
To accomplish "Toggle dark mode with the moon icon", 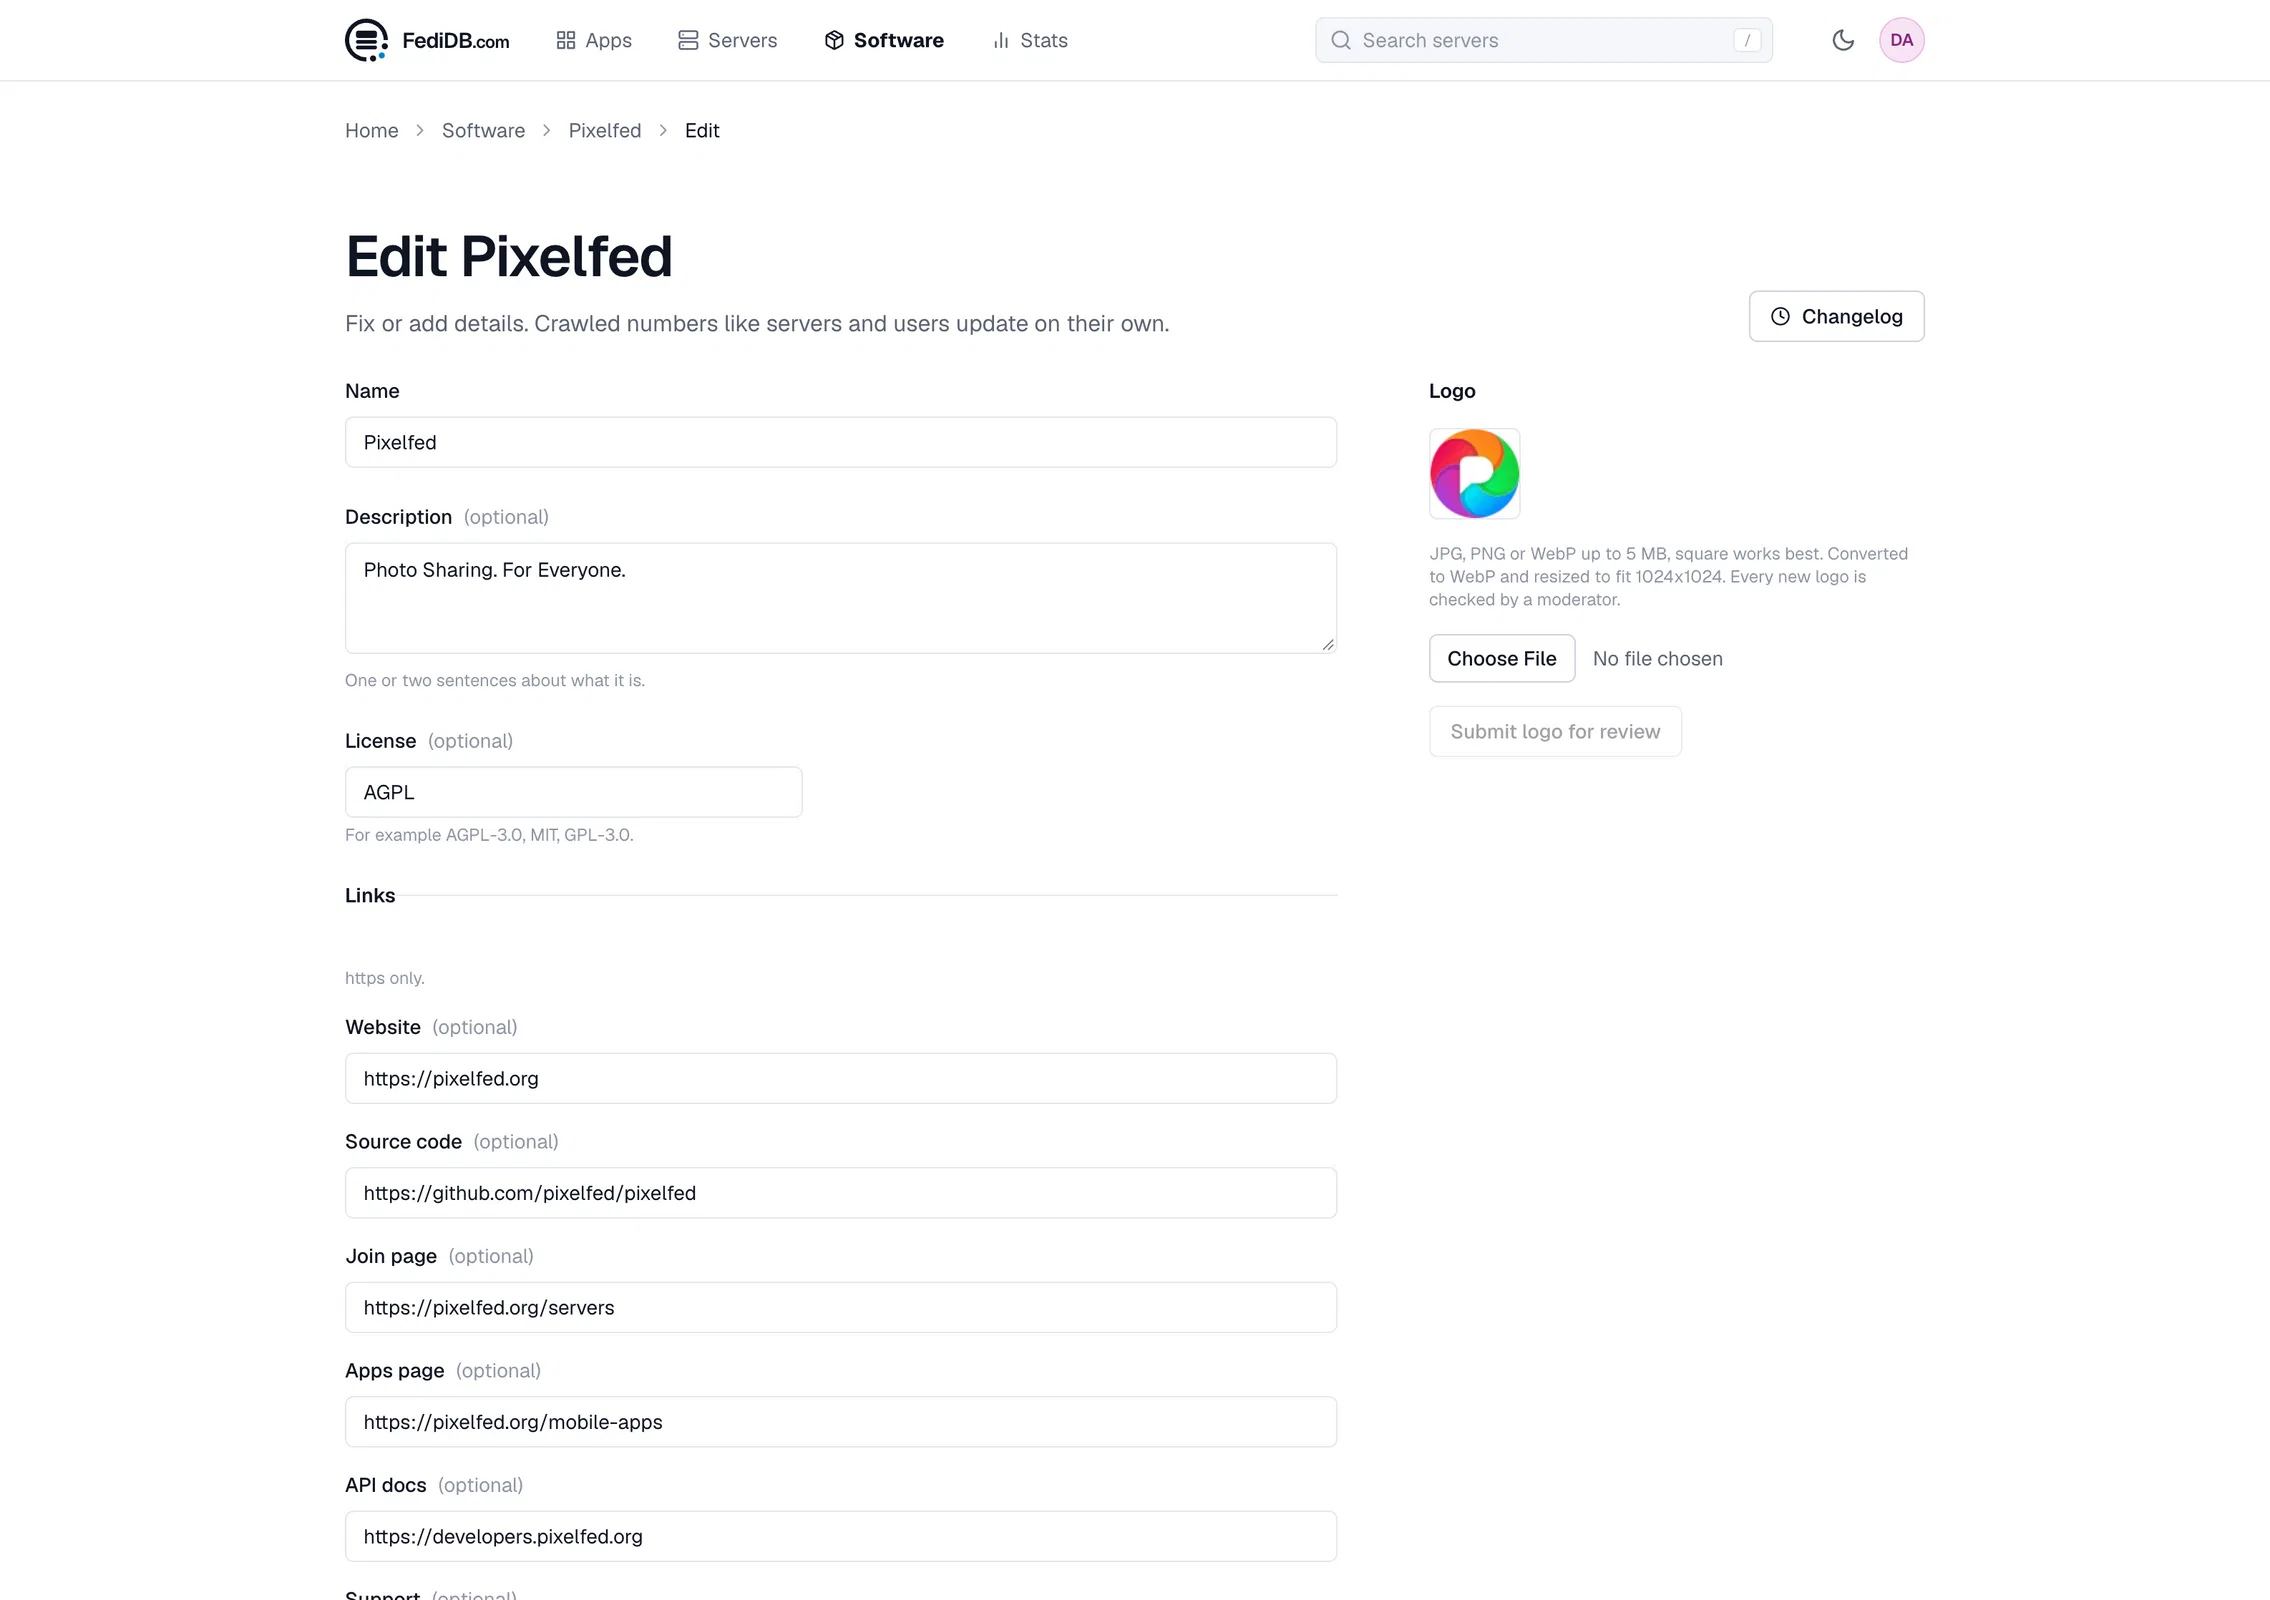I will coord(1843,40).
